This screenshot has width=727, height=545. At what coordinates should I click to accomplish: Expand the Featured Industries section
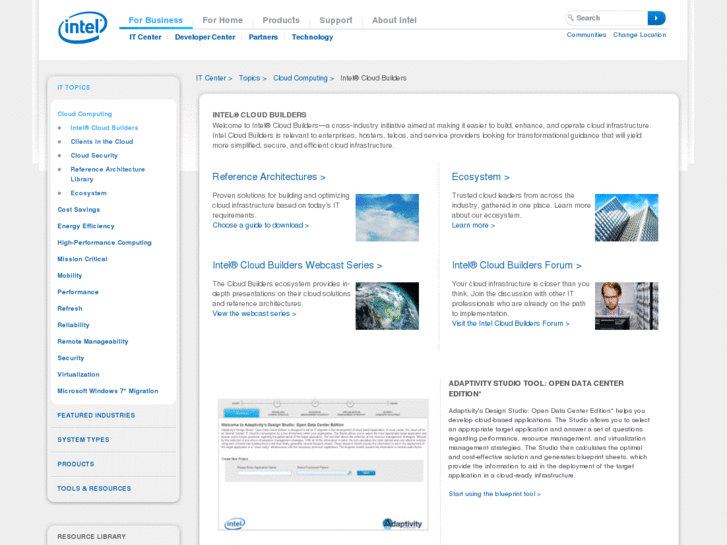coord(96,416)
